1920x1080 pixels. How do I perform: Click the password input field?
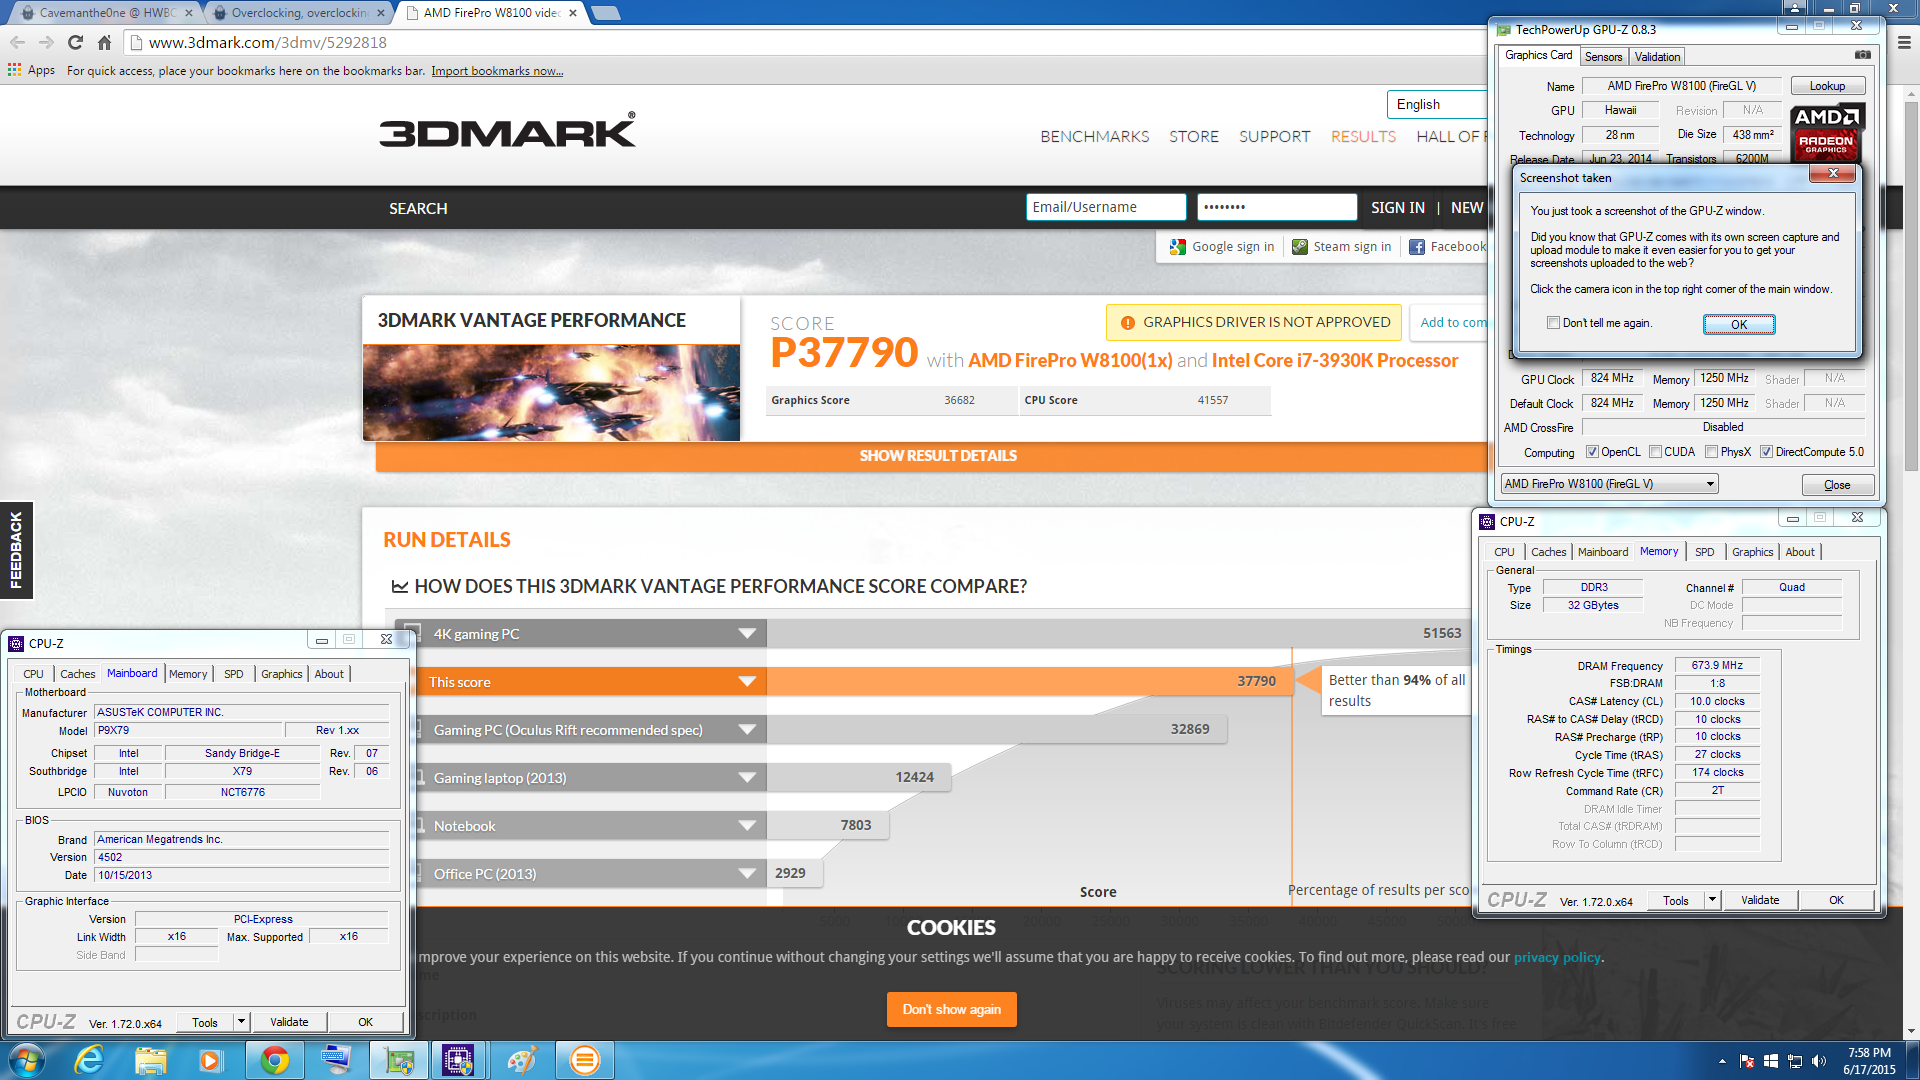tap(1277, 207)
